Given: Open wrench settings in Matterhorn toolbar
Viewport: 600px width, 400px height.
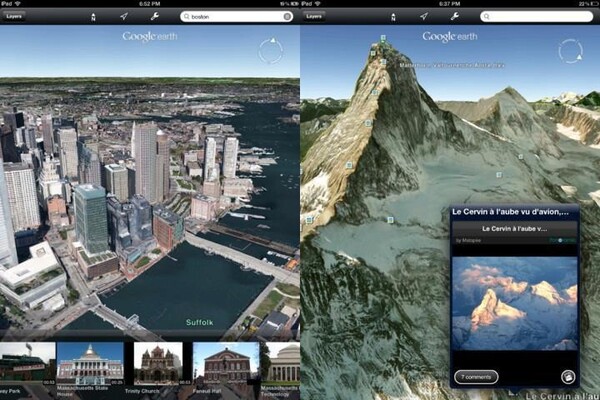Looking at the screenshot, I should coord(454,17).
